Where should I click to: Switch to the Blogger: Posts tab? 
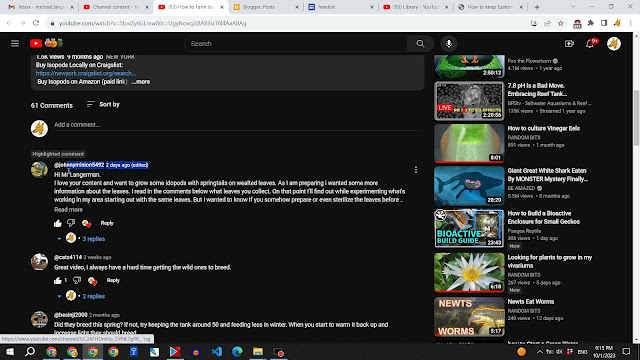(265, 7)
